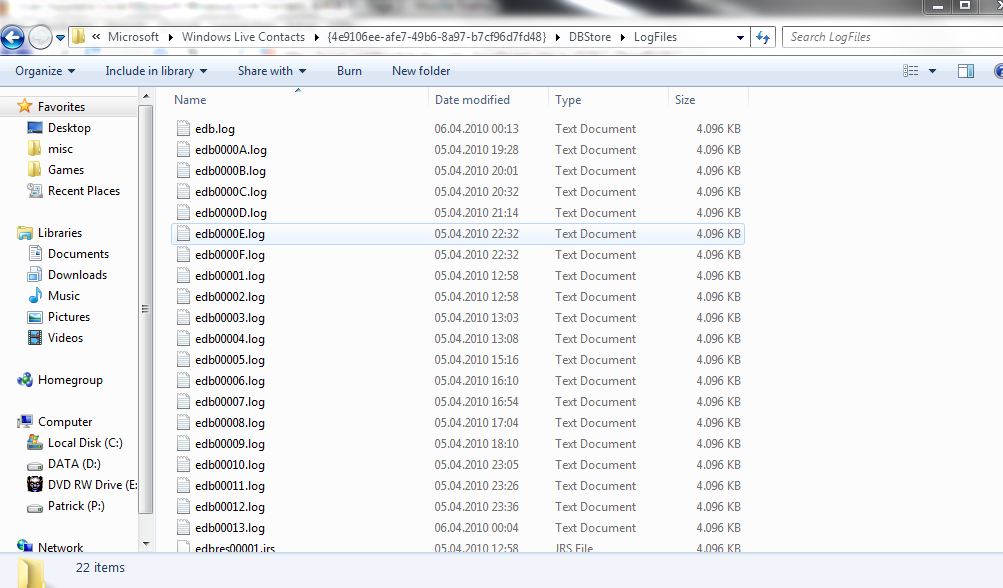Screen dimensions: 1003x588
Task: Refresh the LogFiles folder view
Action: 763,37
